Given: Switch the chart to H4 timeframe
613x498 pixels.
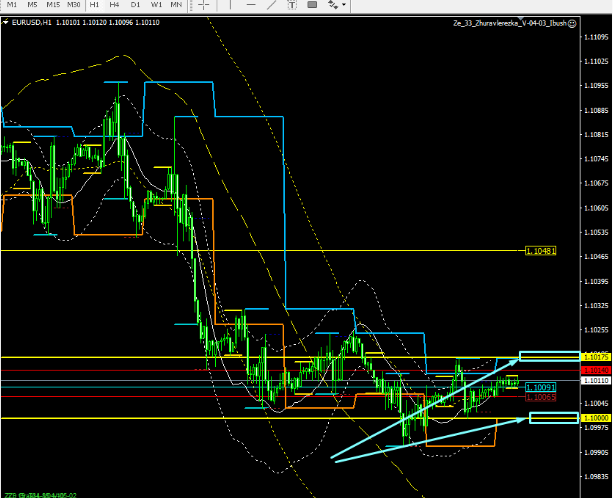Looking at the screenshot, I should pos(115,5).
